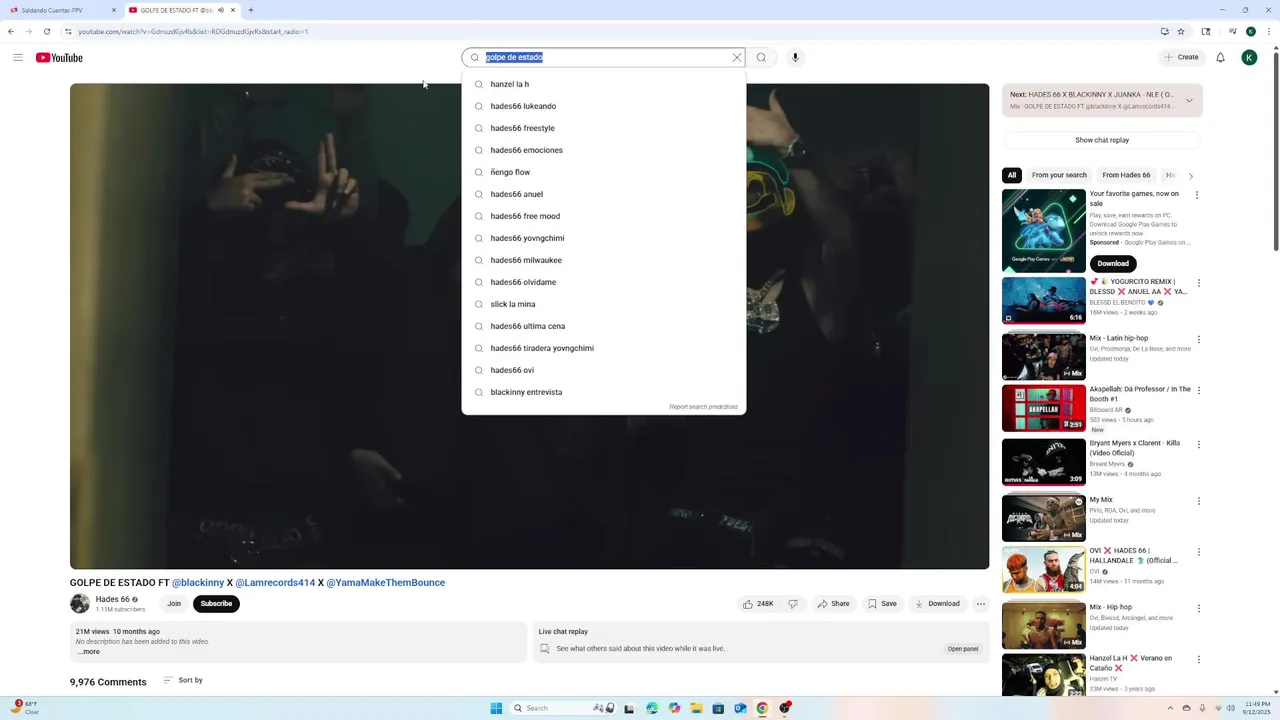This screenshot has height=720, width=1280.
Task: Bookmark this page with the star
Action: pos(1181,31)
